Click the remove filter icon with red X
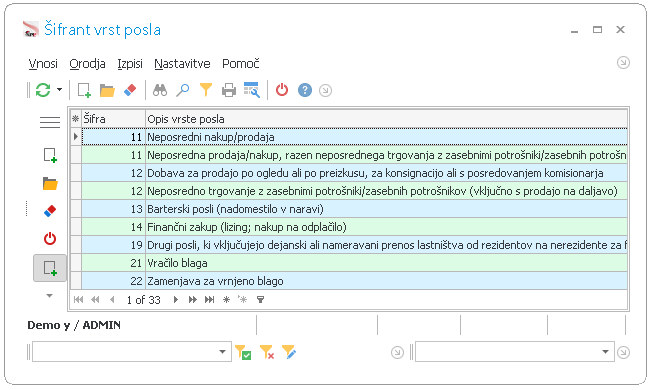 tap(267, 352)
